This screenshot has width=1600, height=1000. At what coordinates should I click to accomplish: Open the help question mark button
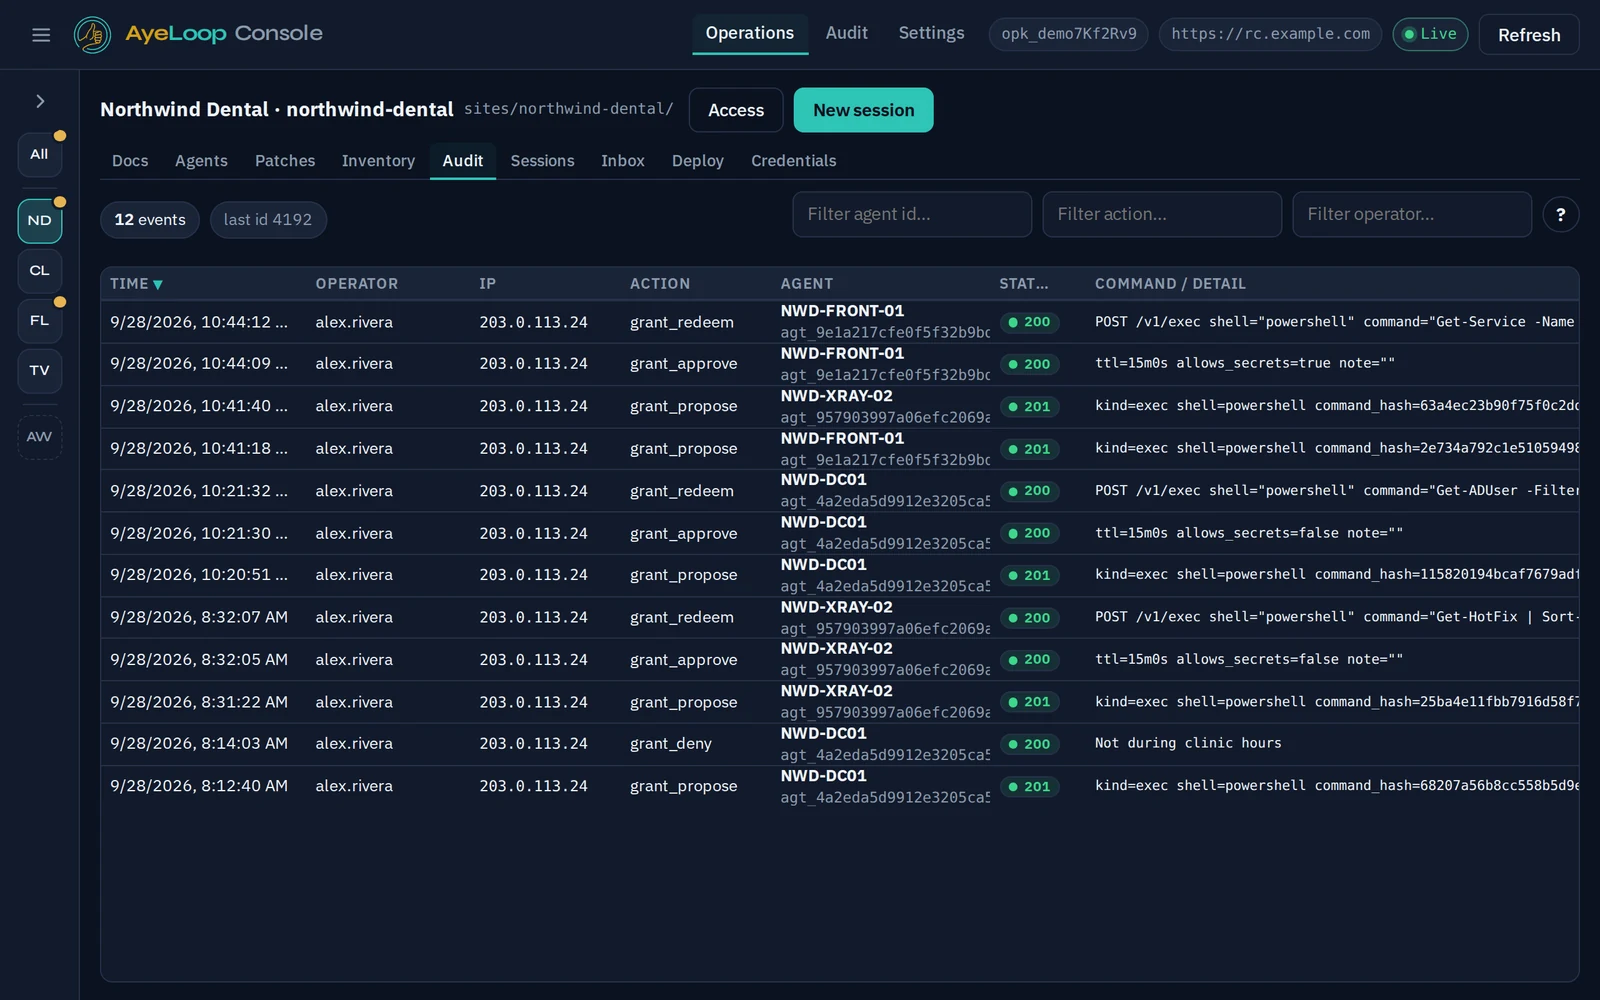coord(1561,215)
